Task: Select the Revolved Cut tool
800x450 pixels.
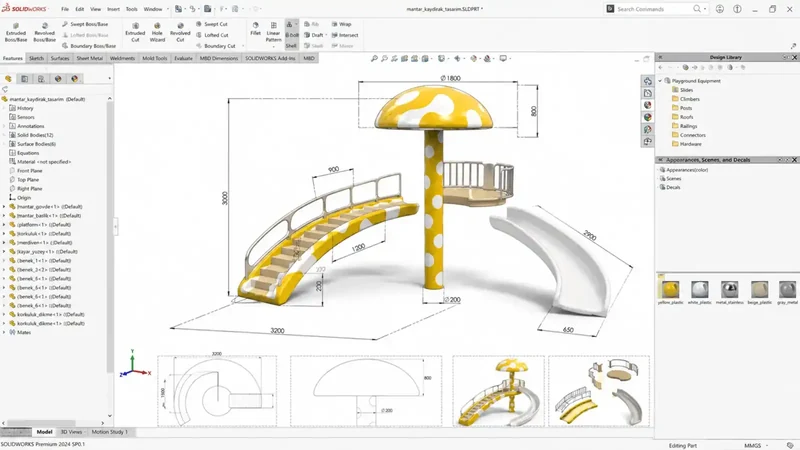Action: click(180, 32)
